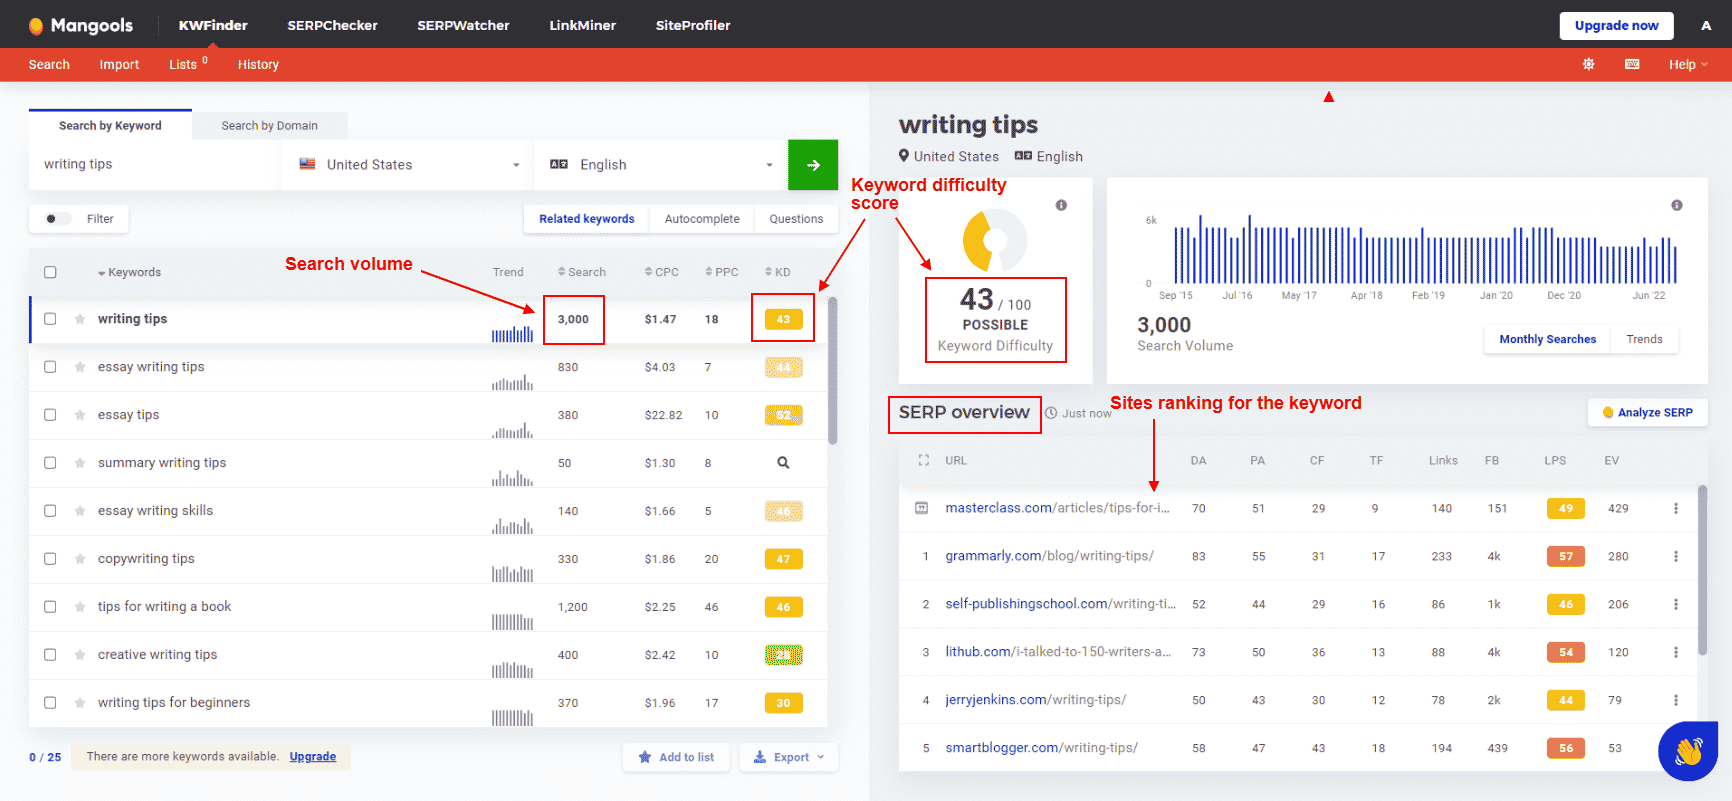The width and height of the screenshot is (1732, 801).
Task: Click Add to list button
Action: [x=676, y=757]
